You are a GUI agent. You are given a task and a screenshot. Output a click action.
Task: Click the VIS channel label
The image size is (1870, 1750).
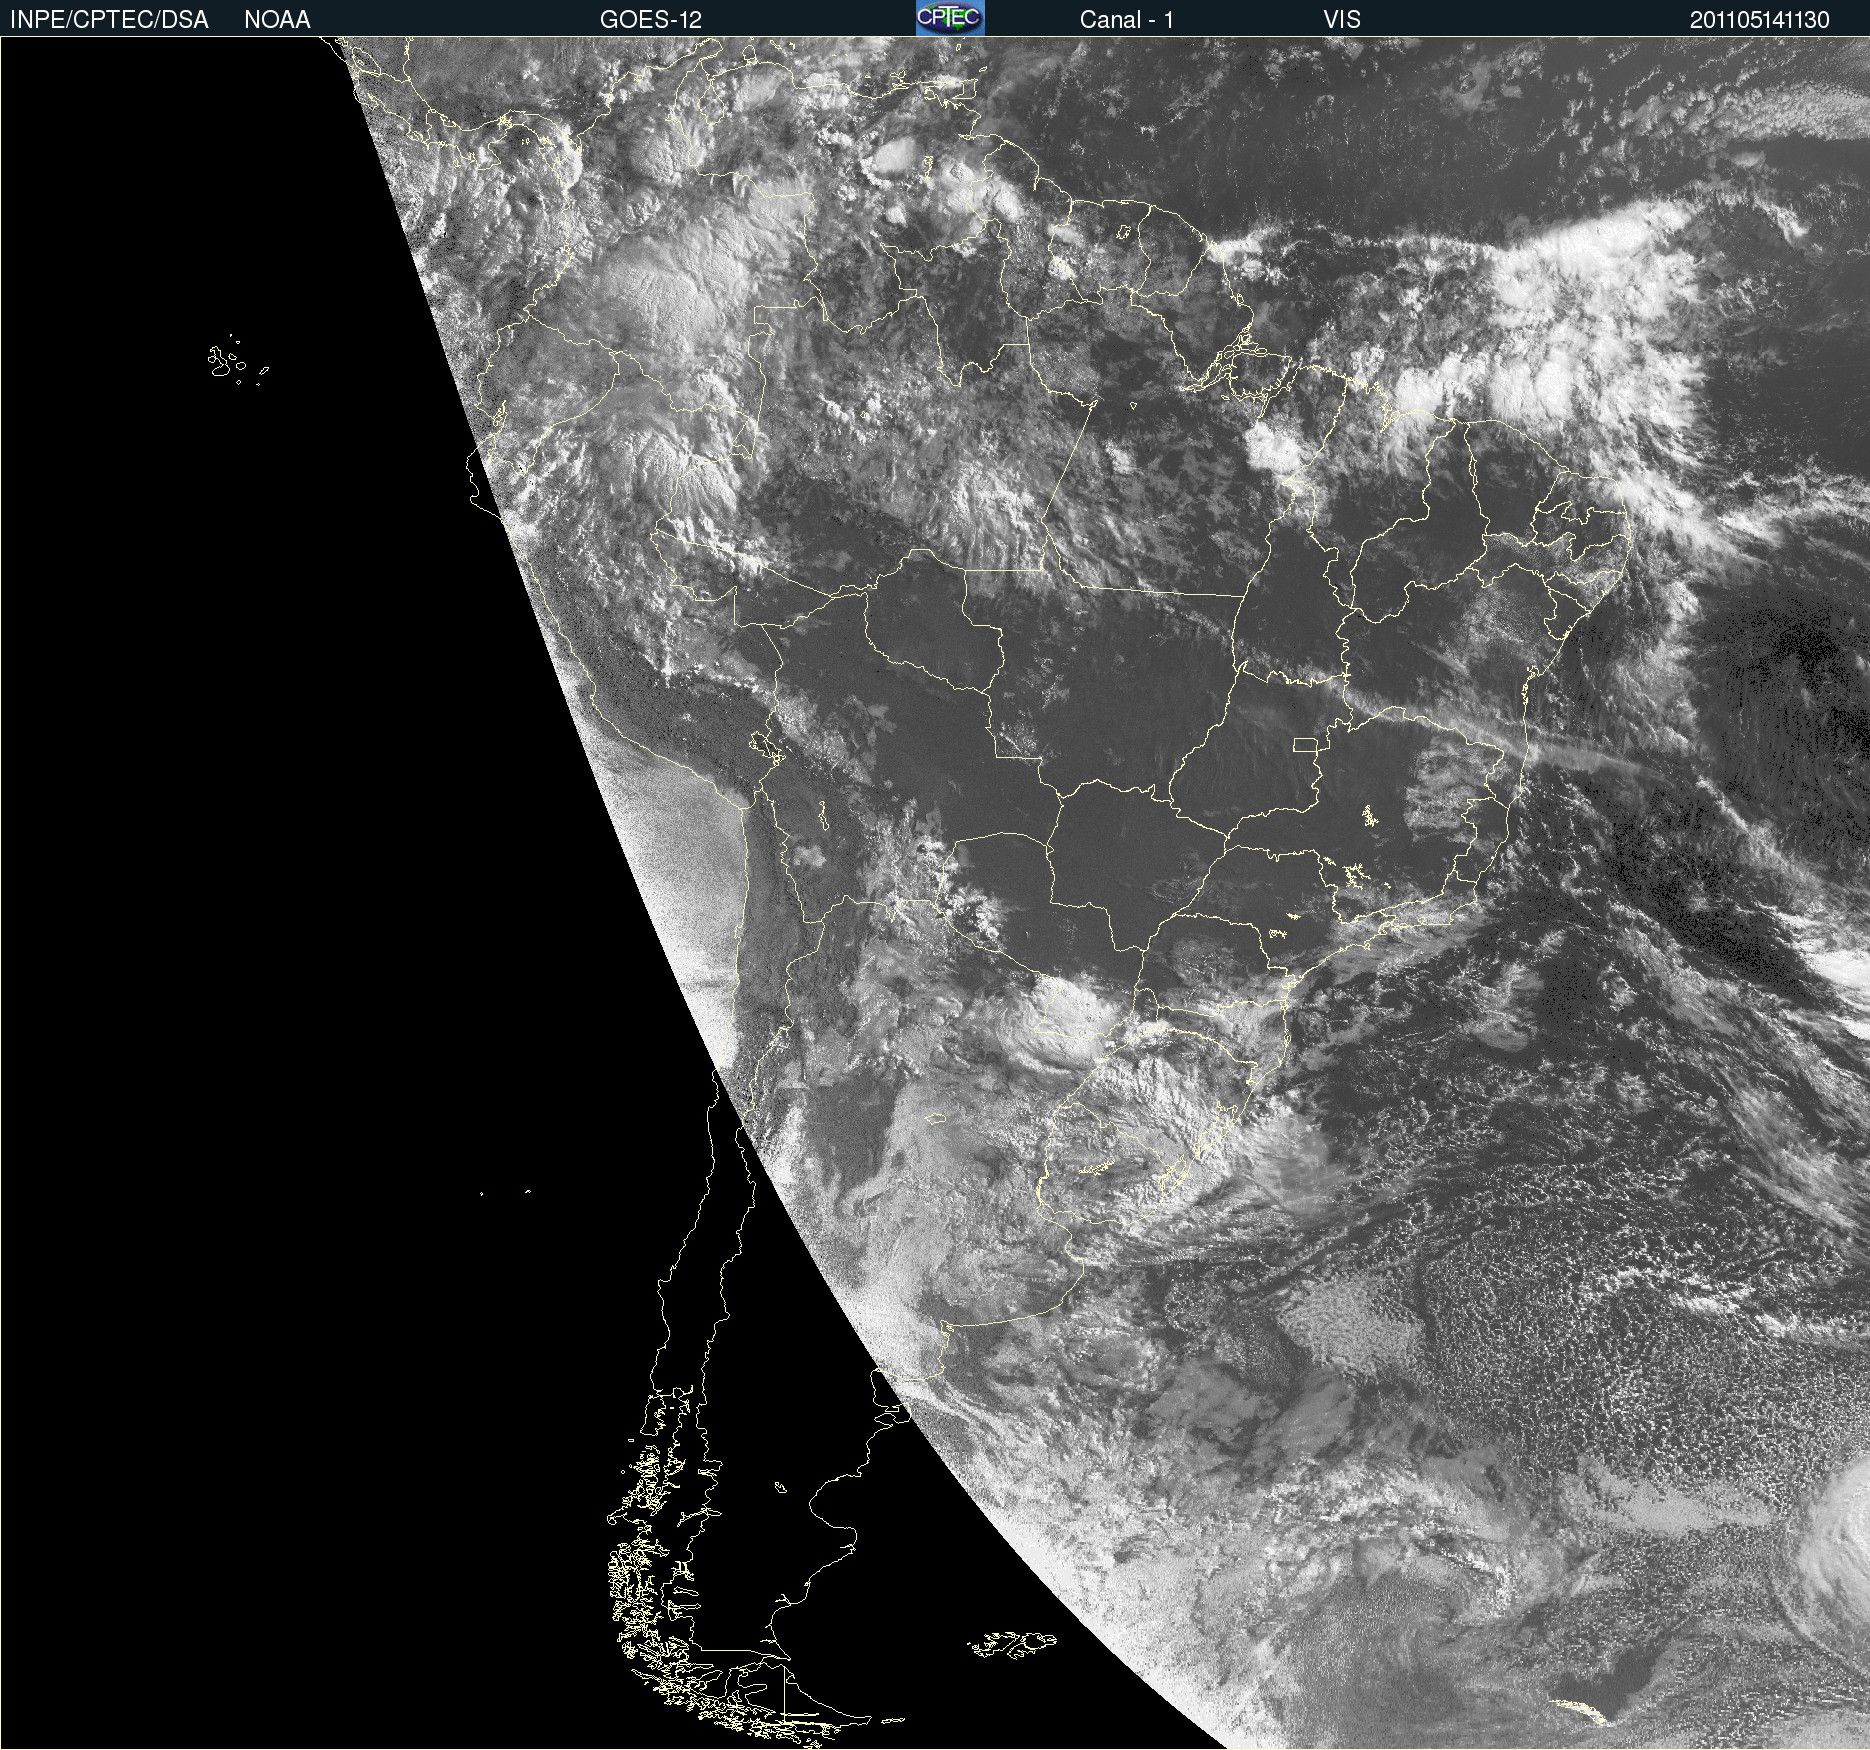(1342, 20)
